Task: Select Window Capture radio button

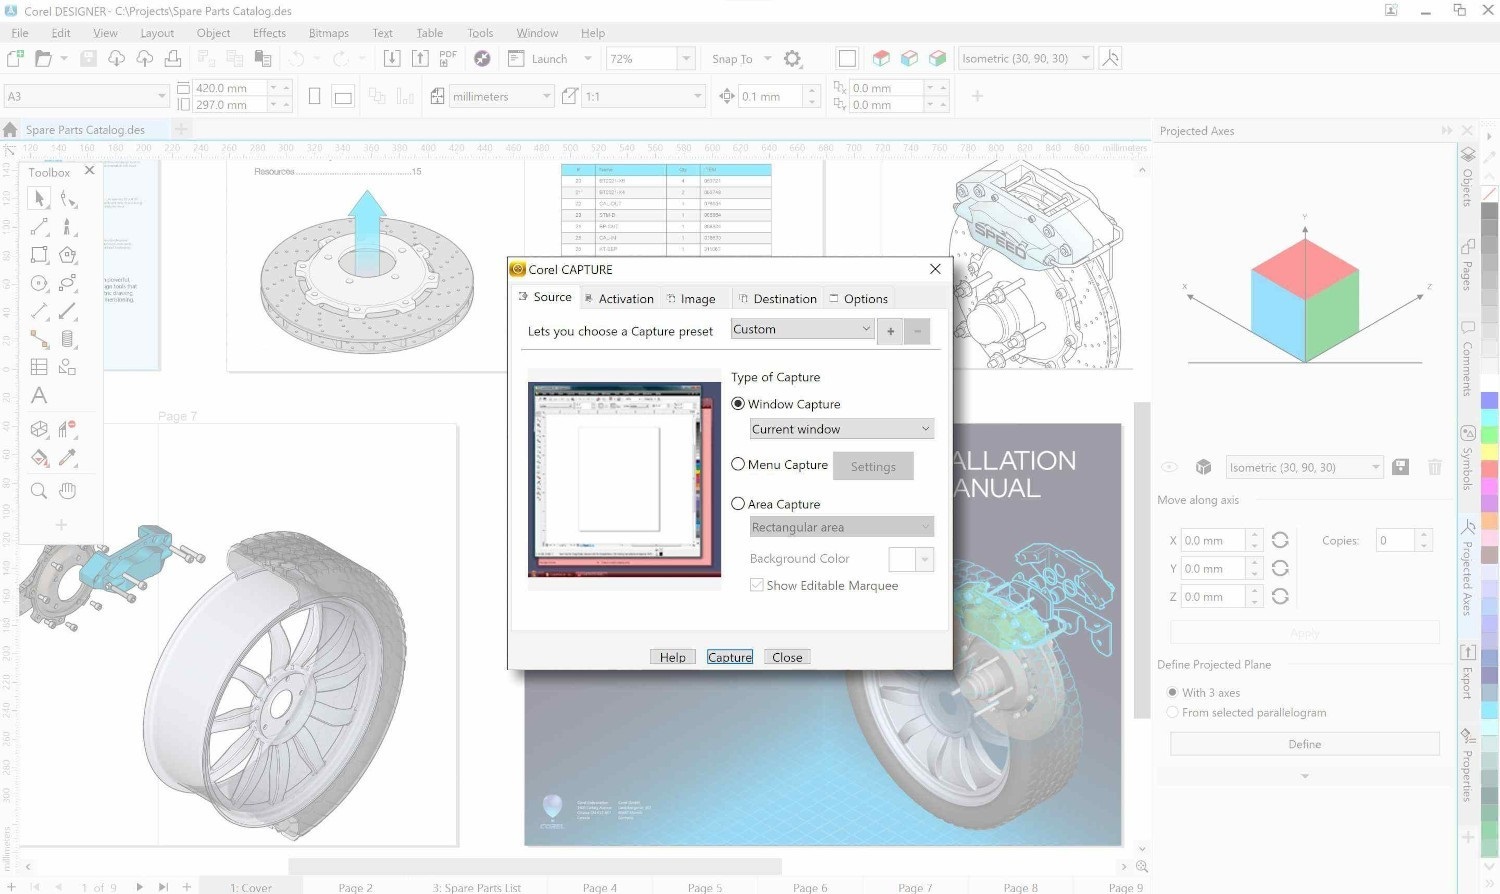Action: 738,404
